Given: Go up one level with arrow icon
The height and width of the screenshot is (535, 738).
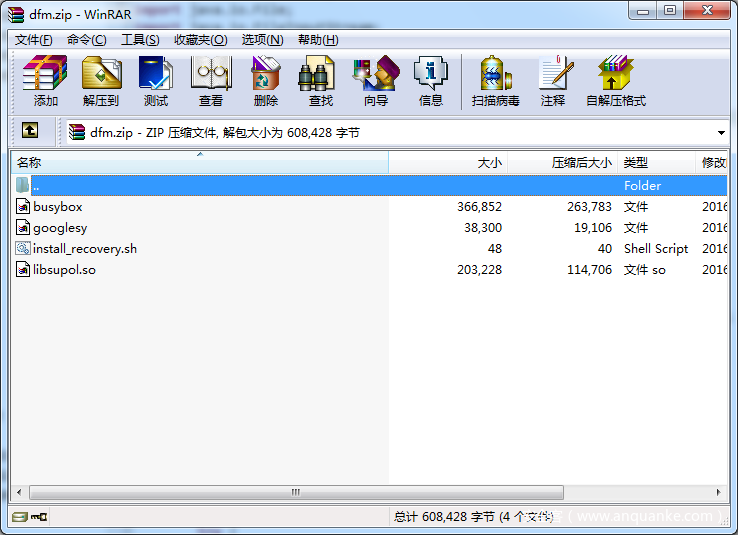Looking at the screenshot, I should pos(30,130).
